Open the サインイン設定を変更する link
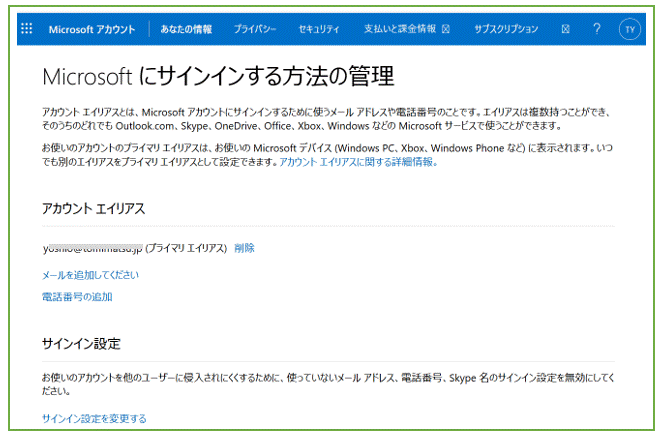Viewport: 664px width, 436px height. coord(94,418)
